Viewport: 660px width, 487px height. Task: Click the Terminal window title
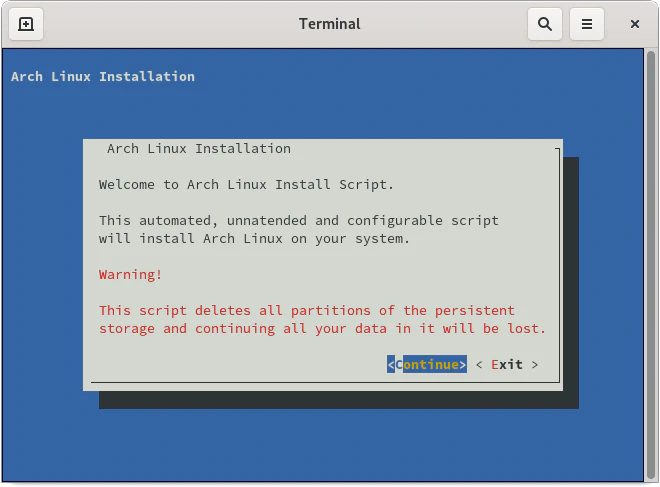pos(330,24)
